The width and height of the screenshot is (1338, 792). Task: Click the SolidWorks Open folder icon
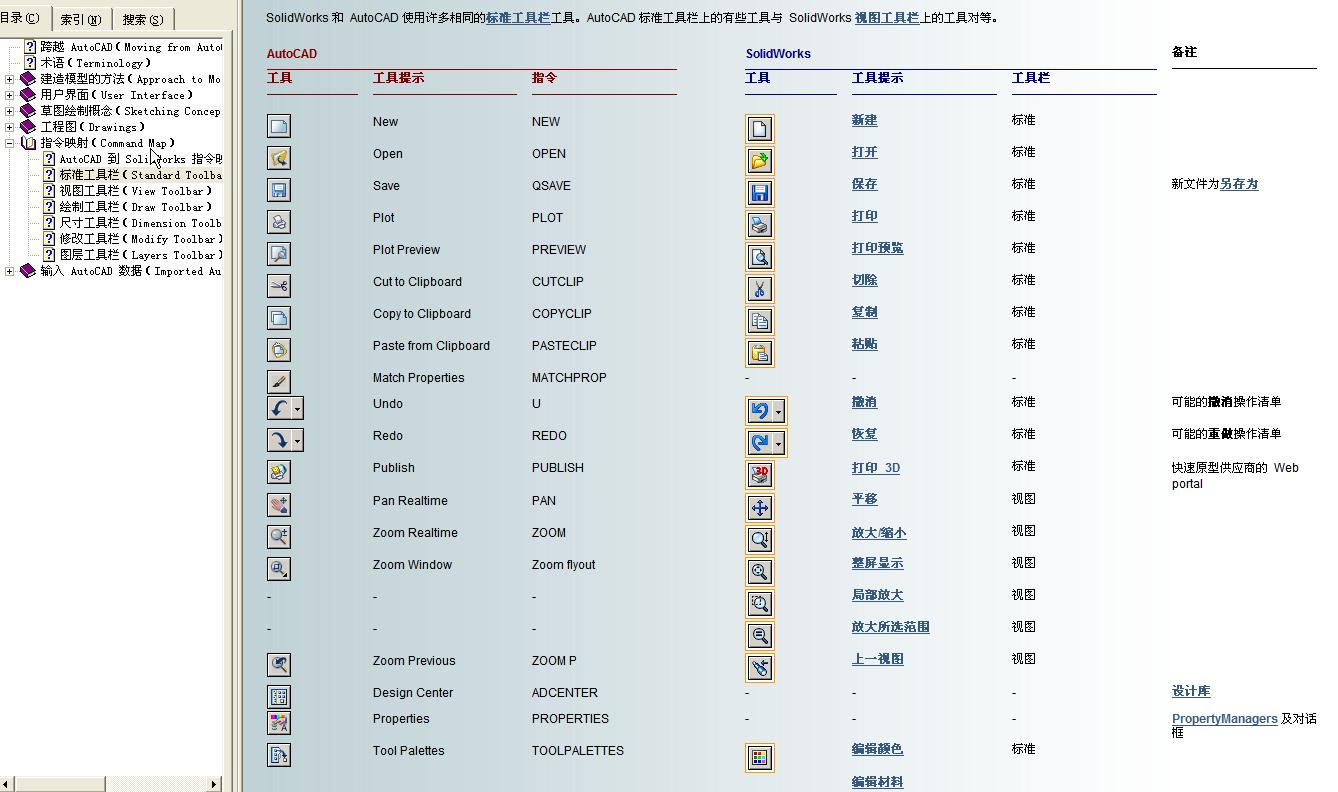(x=760, y=160)
